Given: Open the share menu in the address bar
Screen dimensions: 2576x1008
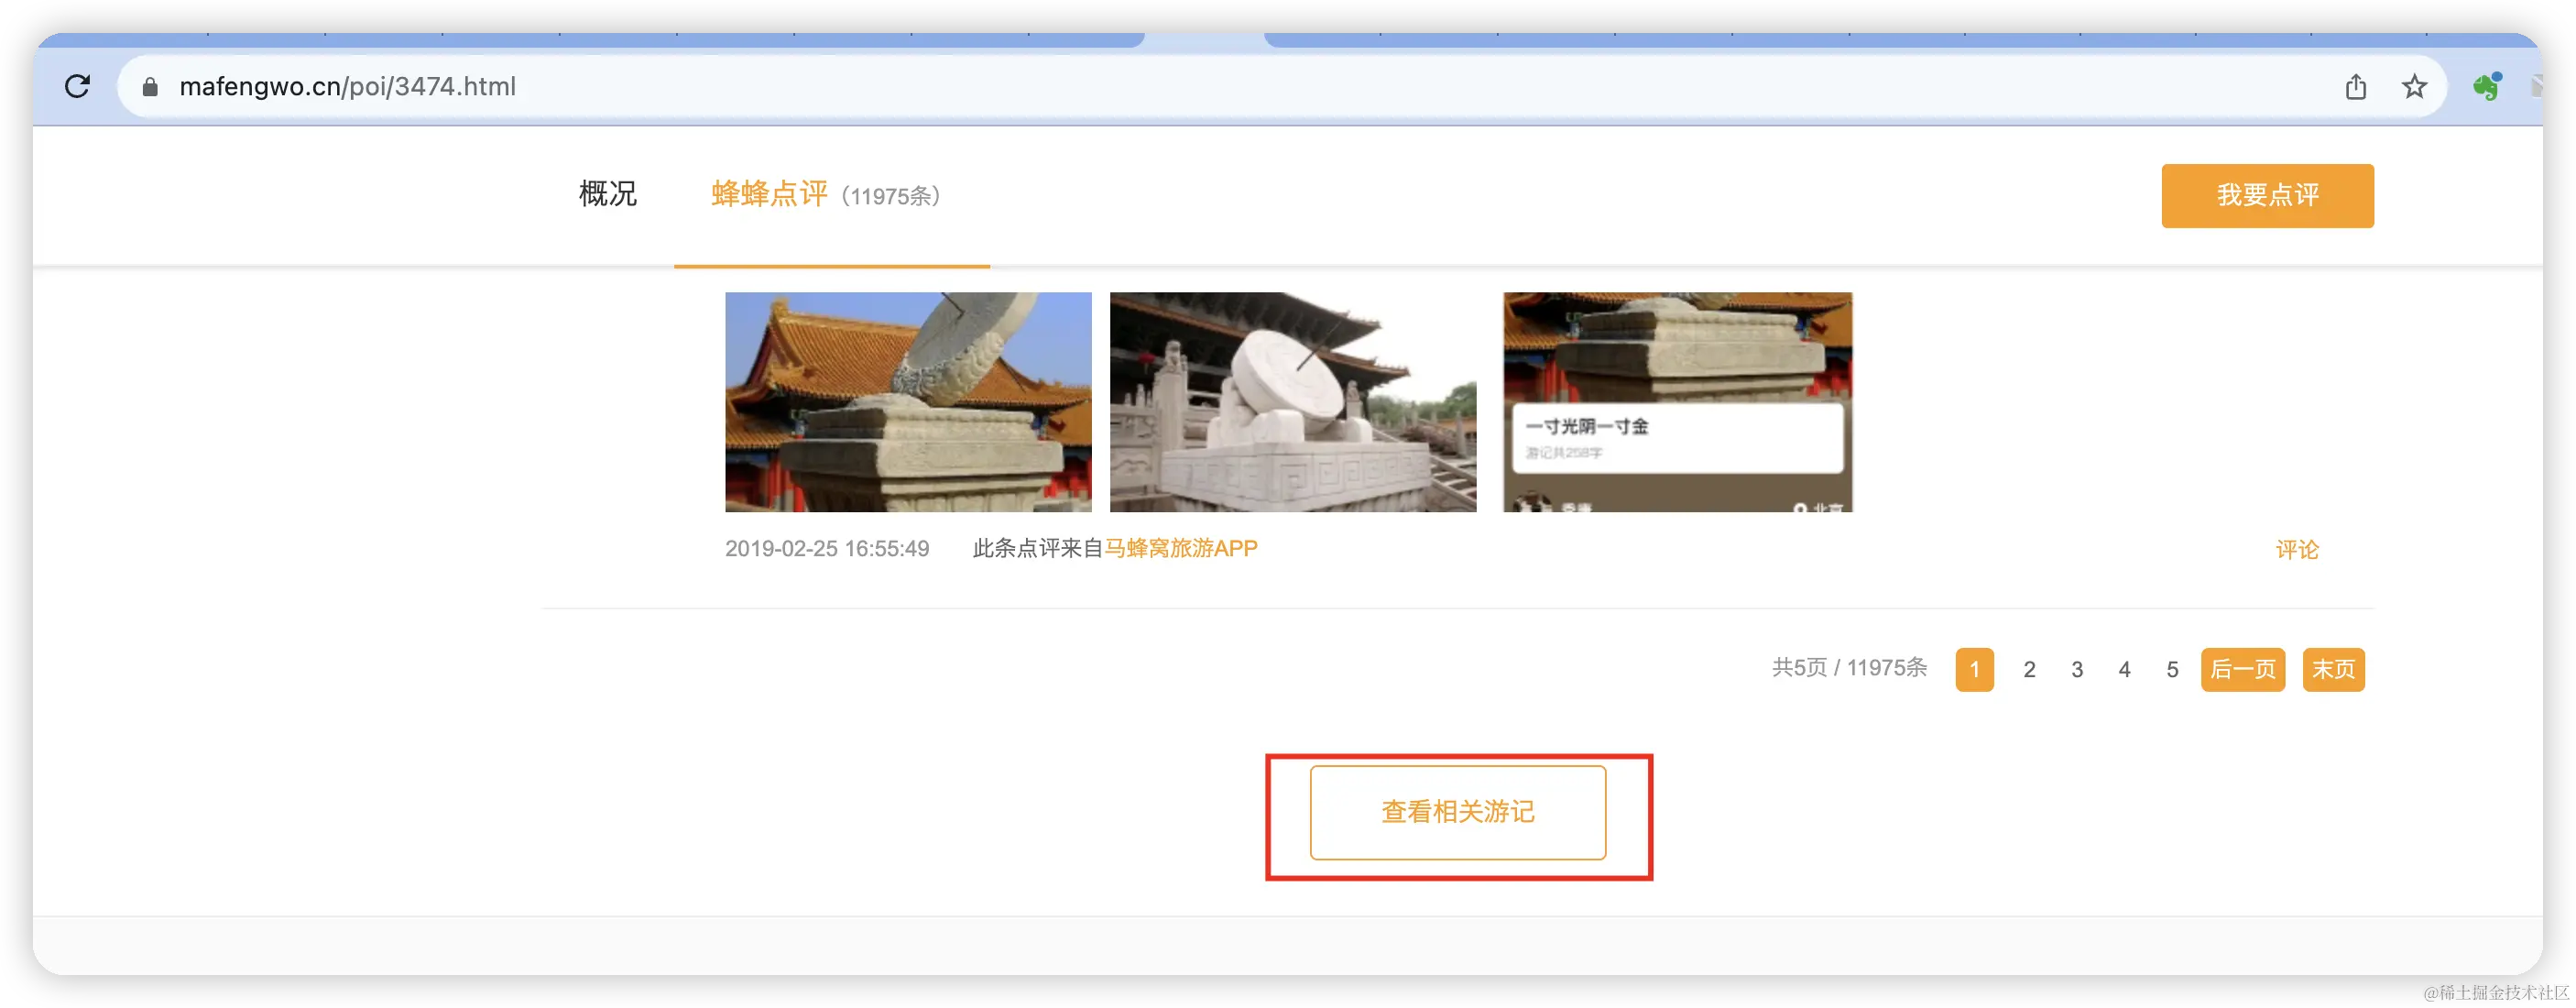Looking at the screenshot, I should 2356,87.
